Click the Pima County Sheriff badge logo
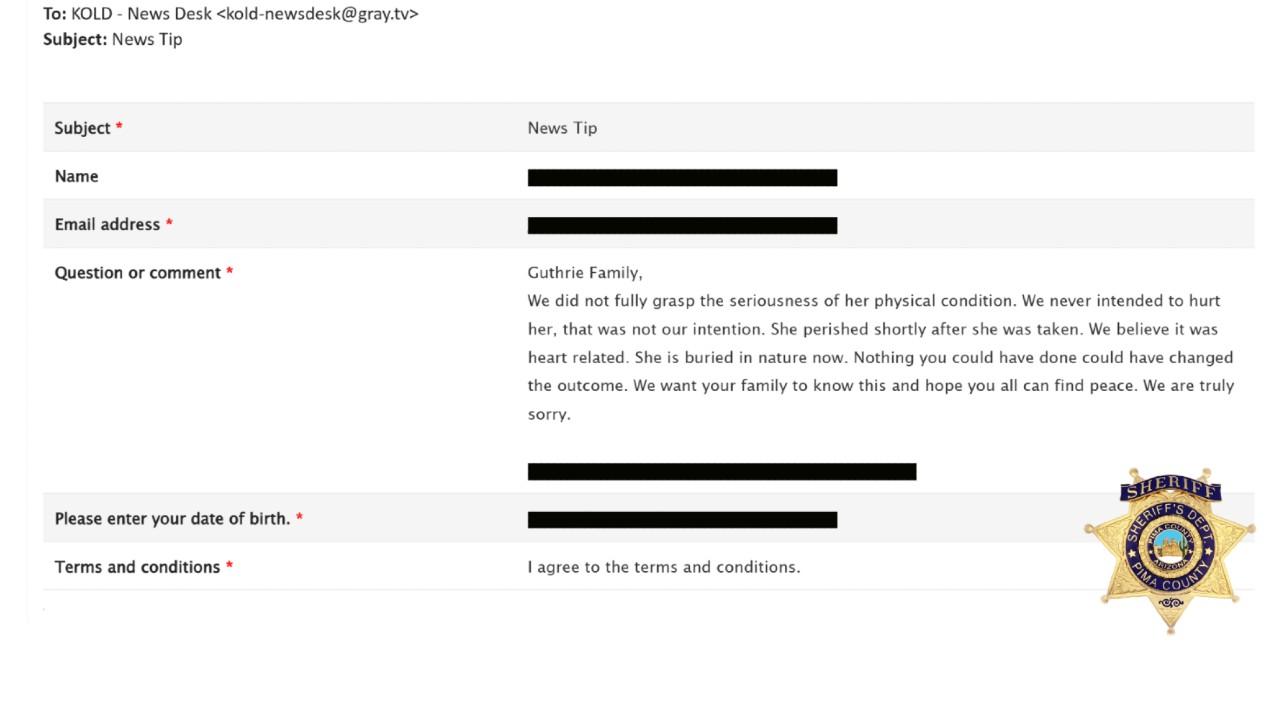This screenshot has width=1280, height=720. (x=1169, y=550)
